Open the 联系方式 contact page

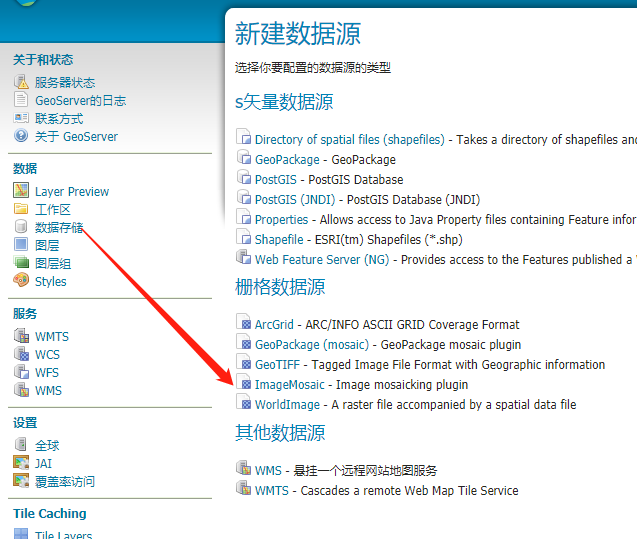tap(59, 119)
